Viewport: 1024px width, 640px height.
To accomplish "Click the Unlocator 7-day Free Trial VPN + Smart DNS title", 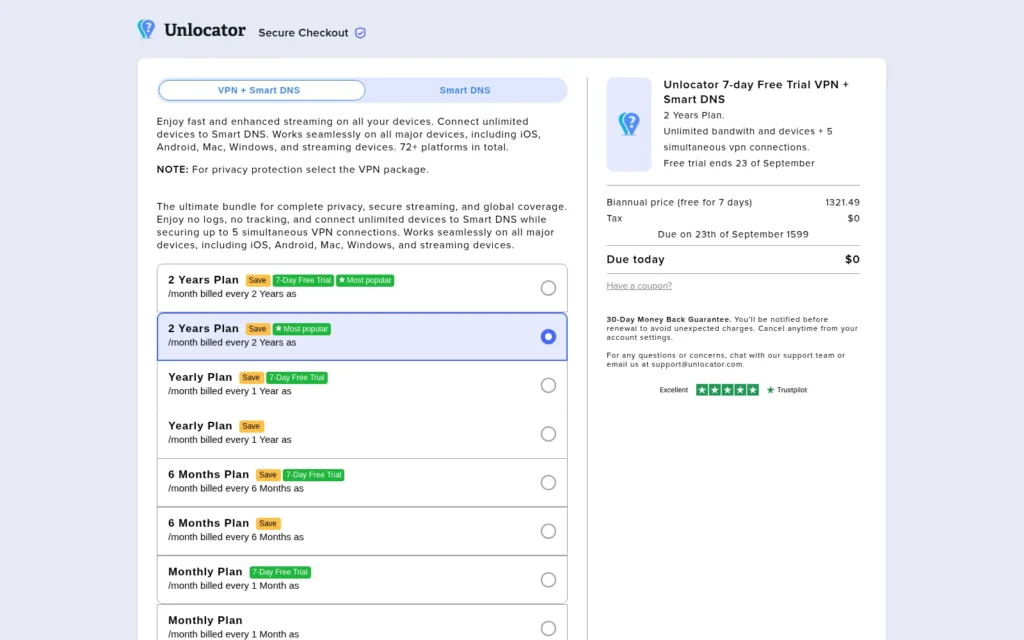I will coord(756,92).
